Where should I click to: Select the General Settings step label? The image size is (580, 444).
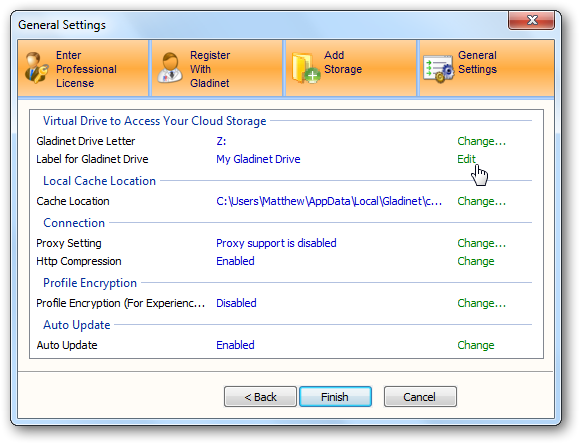pyautogui.click(x=477, y=62)
